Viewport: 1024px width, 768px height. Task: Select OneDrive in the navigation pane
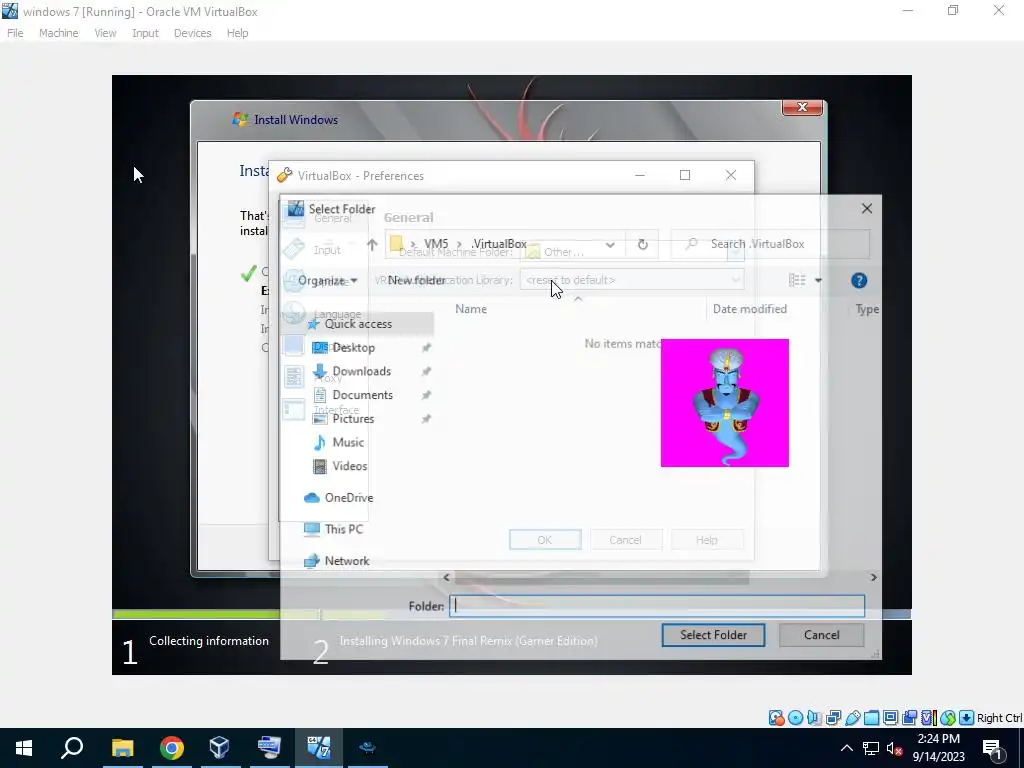[x=348, y=498]
